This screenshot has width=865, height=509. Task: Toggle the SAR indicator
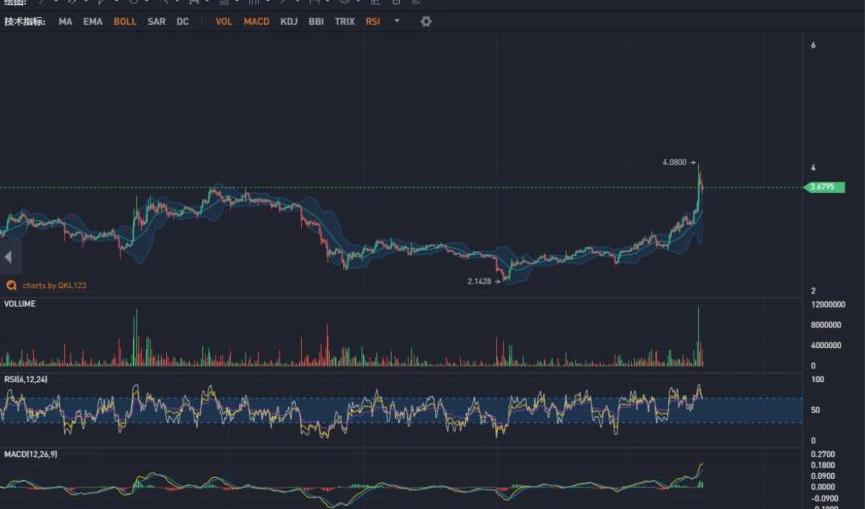[157, 21]
